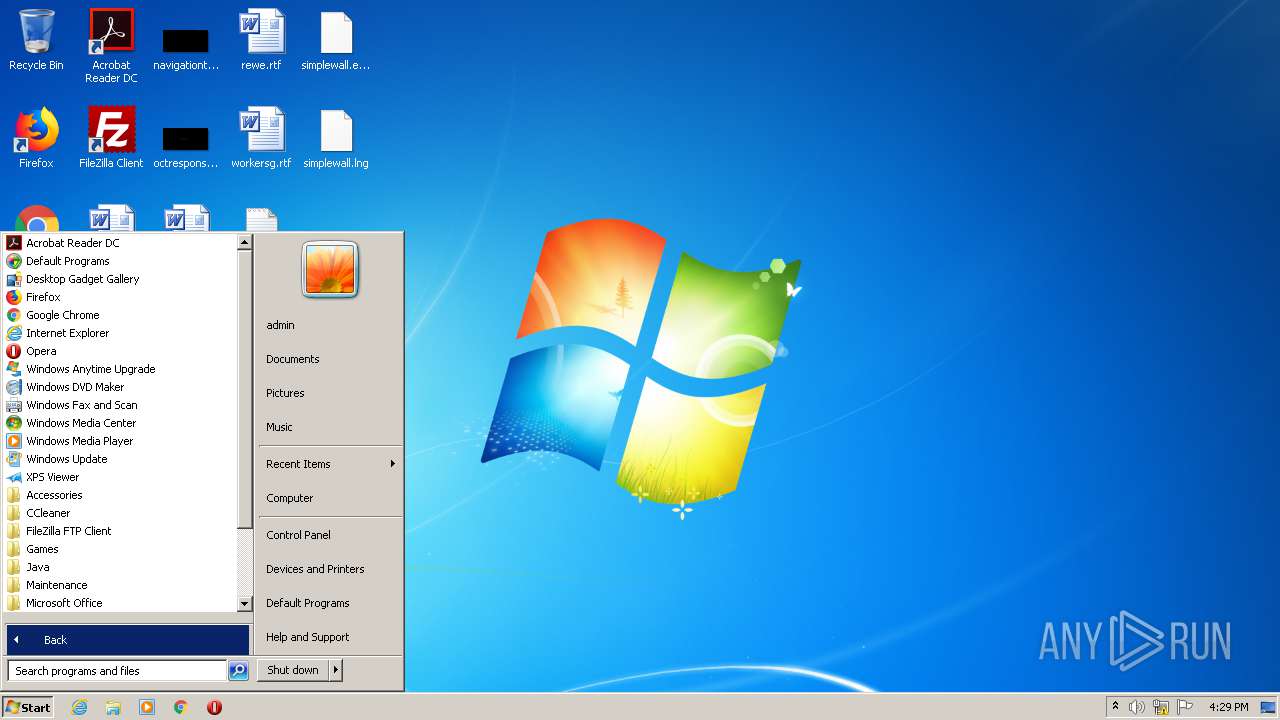Open Default Programs in right pane
The image size is (1280, 720).
click(330, 603)
